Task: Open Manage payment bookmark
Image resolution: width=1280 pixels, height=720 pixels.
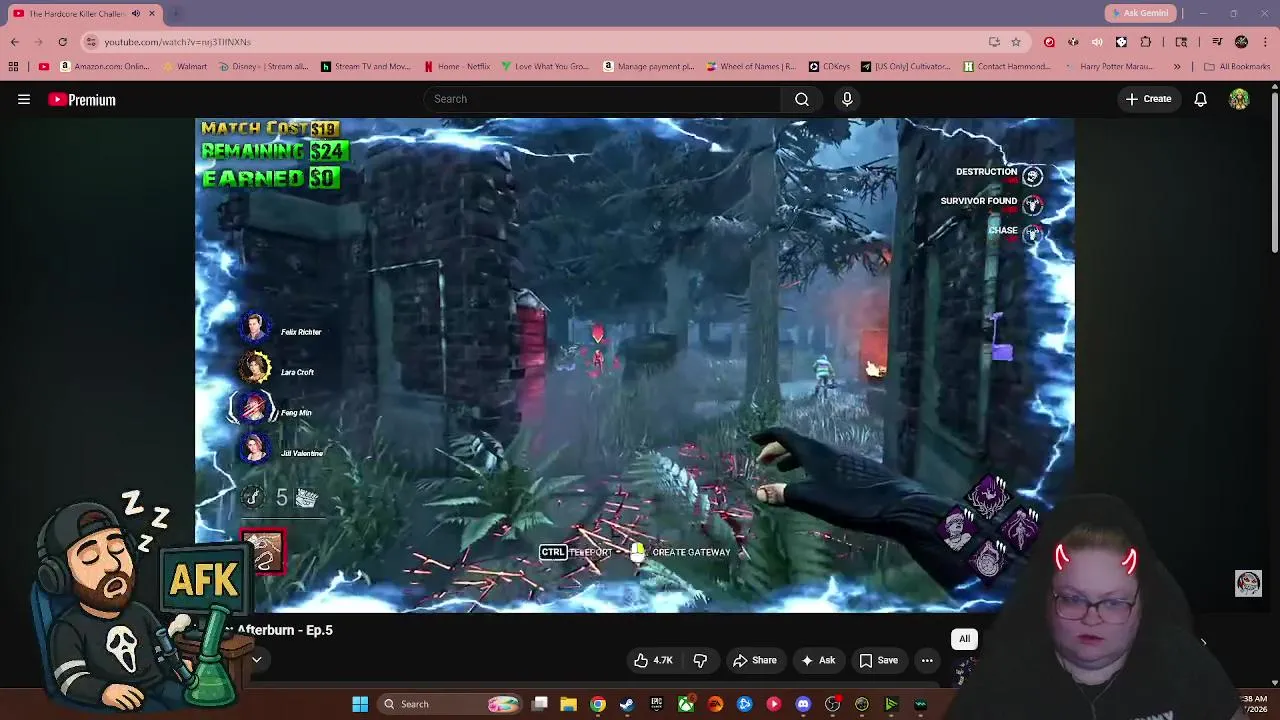Action: coord(648,67)
